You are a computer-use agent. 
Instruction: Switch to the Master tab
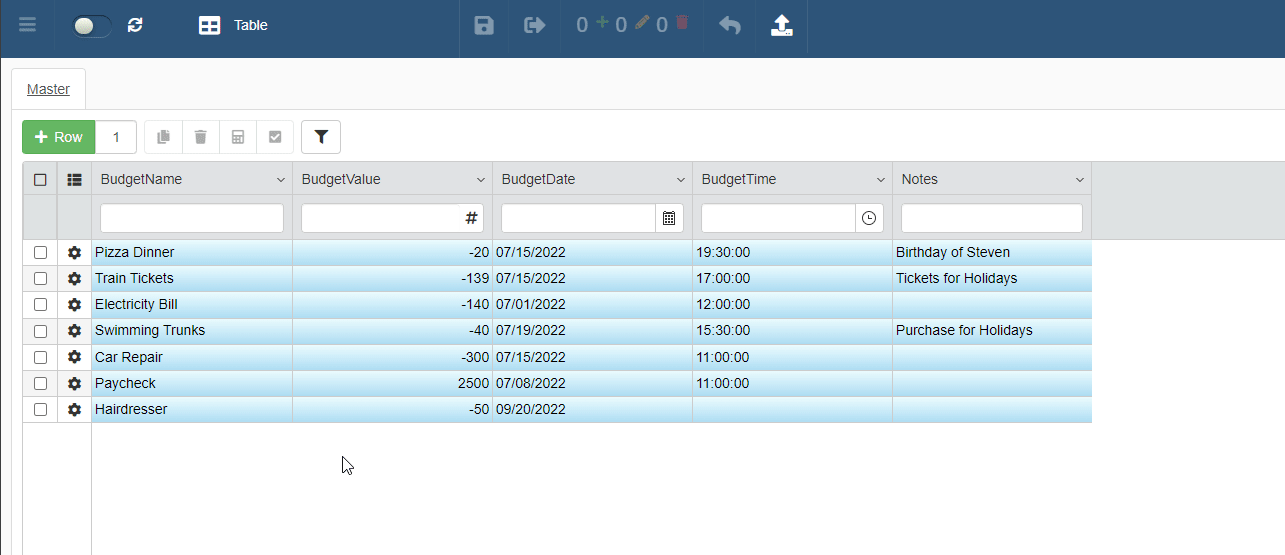[x=48, y=89]
